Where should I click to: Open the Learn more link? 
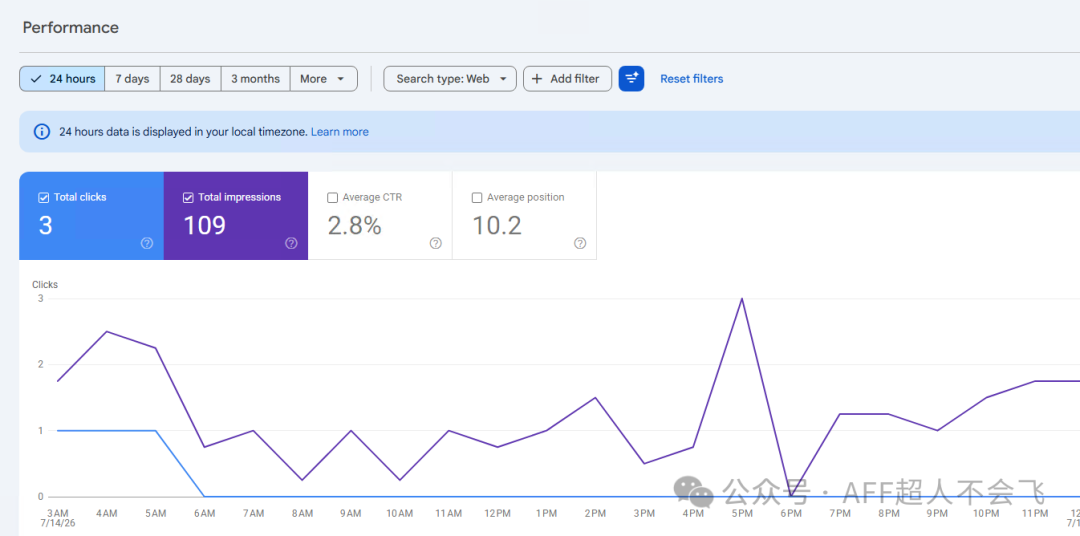tap(340, 132)
